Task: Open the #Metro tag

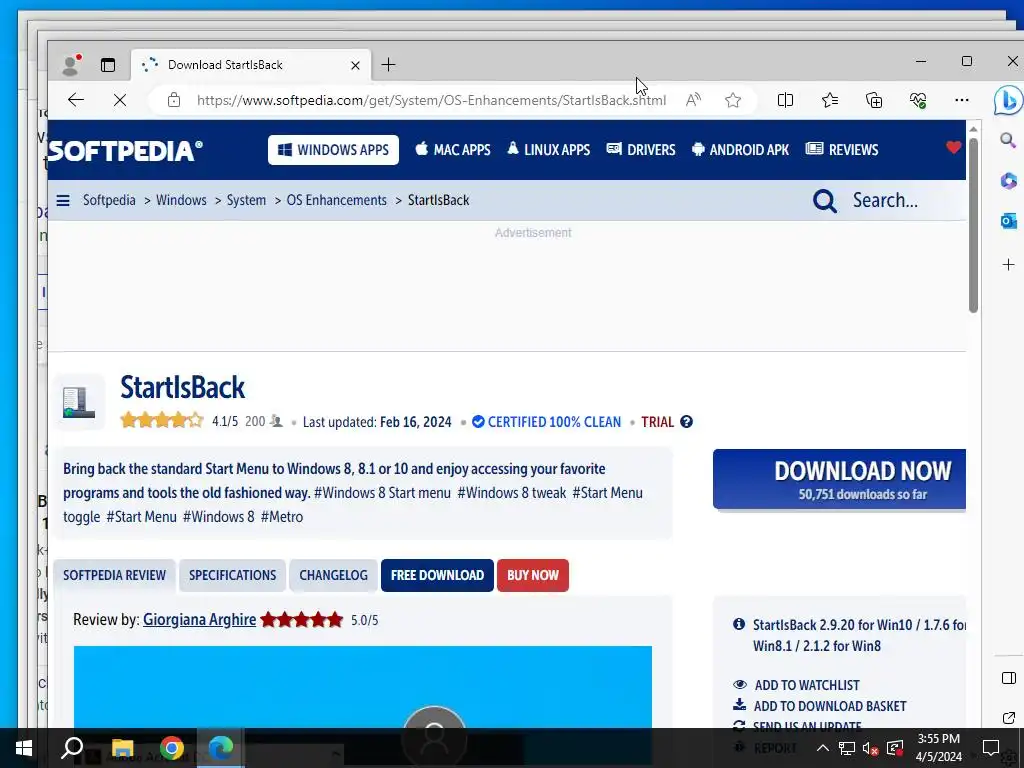Action: (x=281, y=517)
